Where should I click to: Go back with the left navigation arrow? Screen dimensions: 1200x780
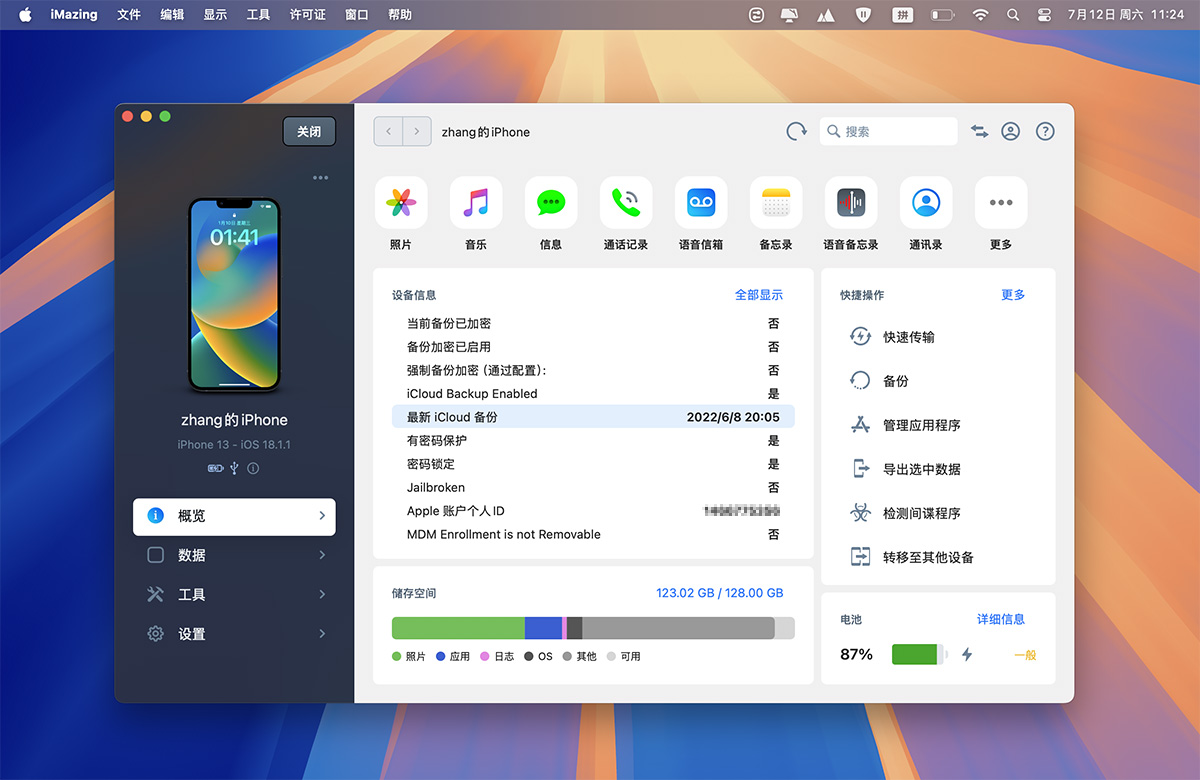[388, 131]
